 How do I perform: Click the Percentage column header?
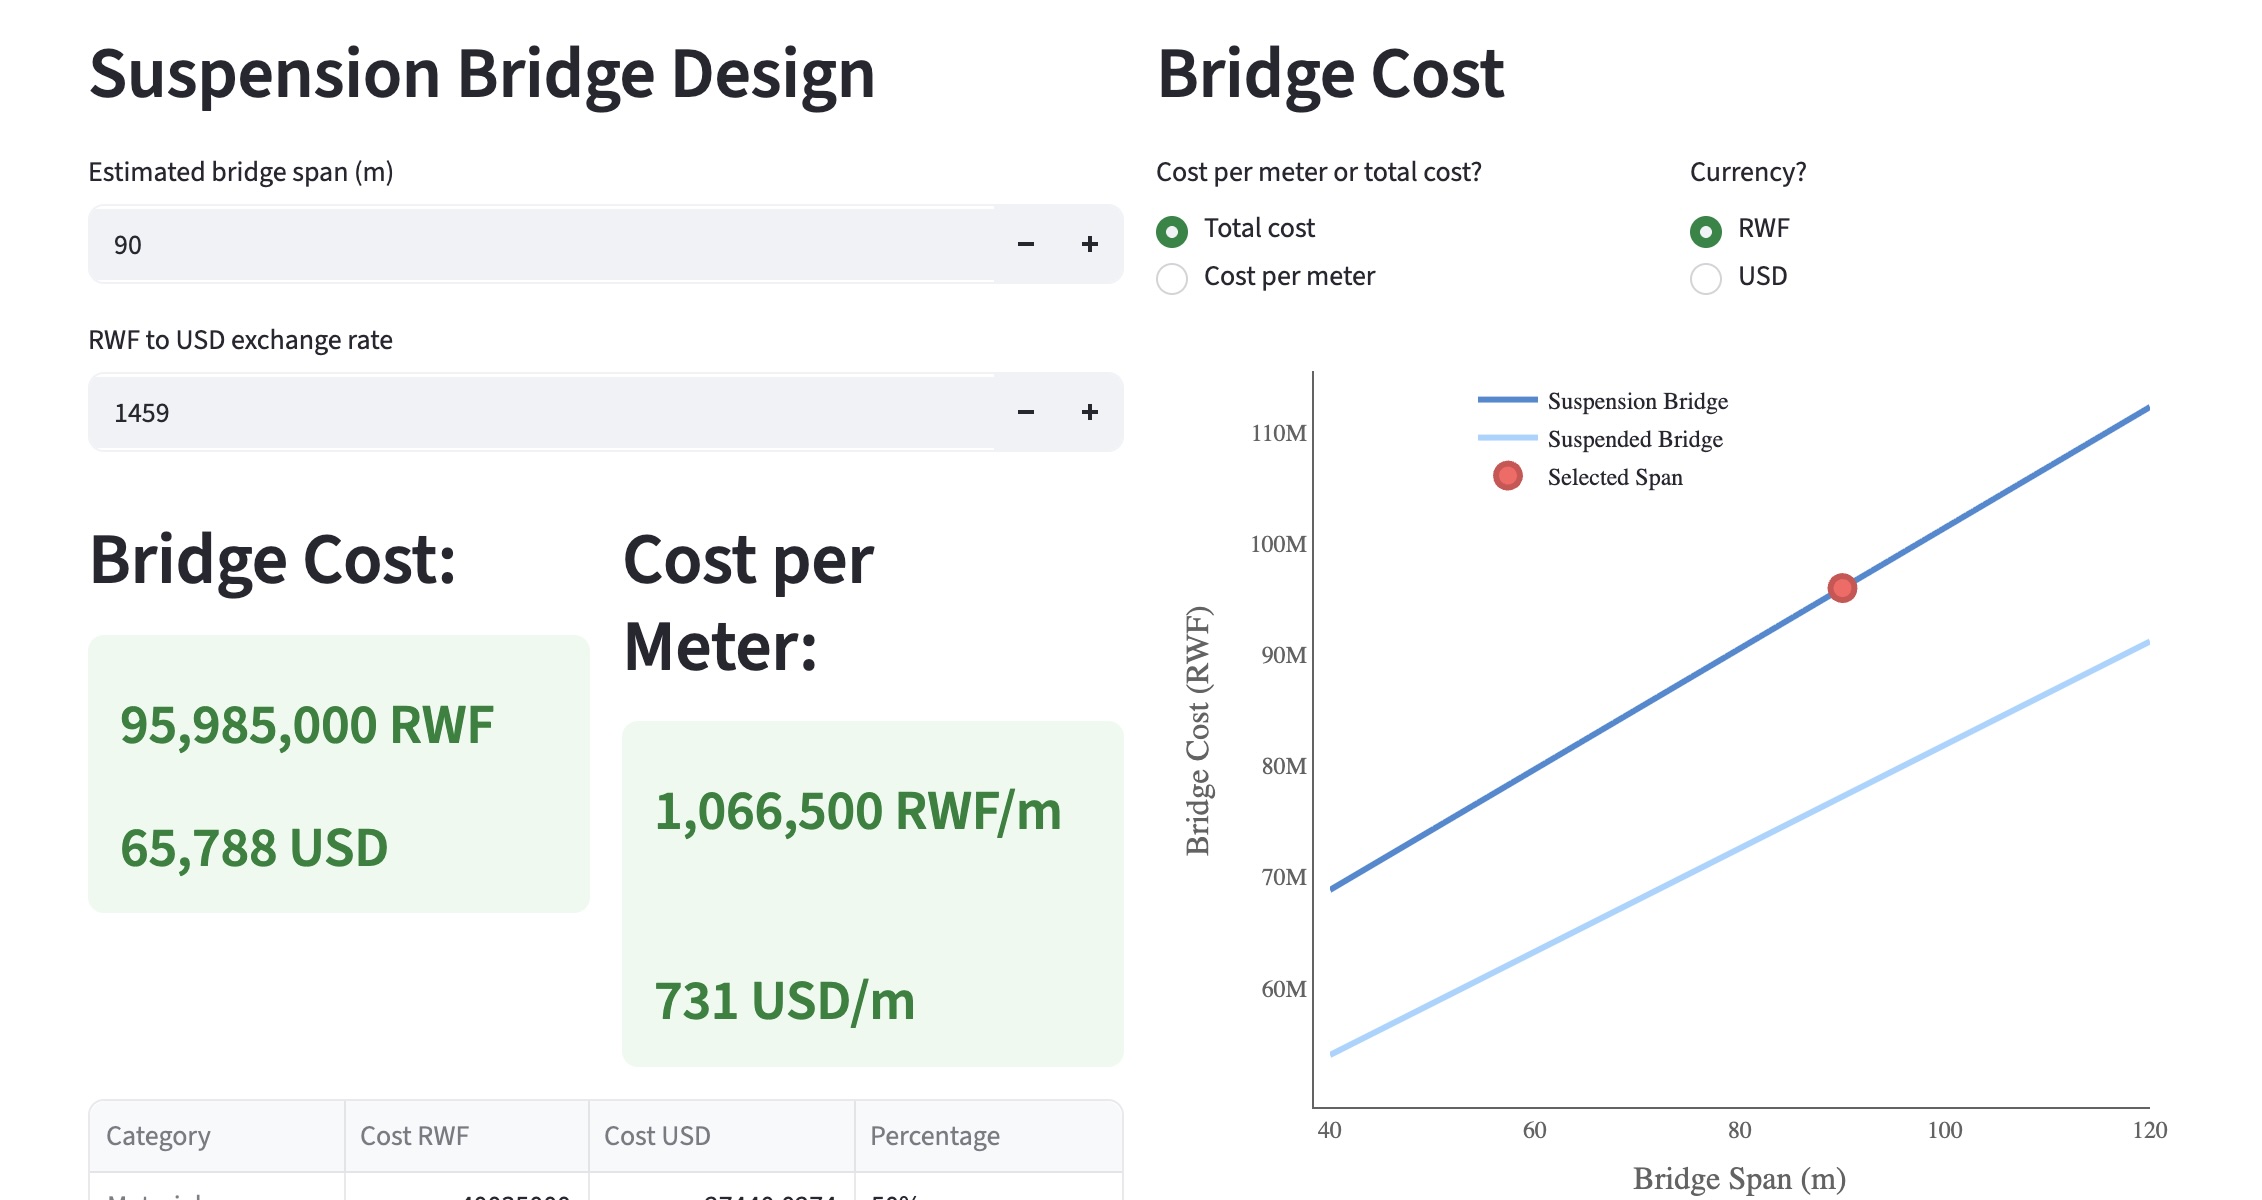click(989, 1136)
